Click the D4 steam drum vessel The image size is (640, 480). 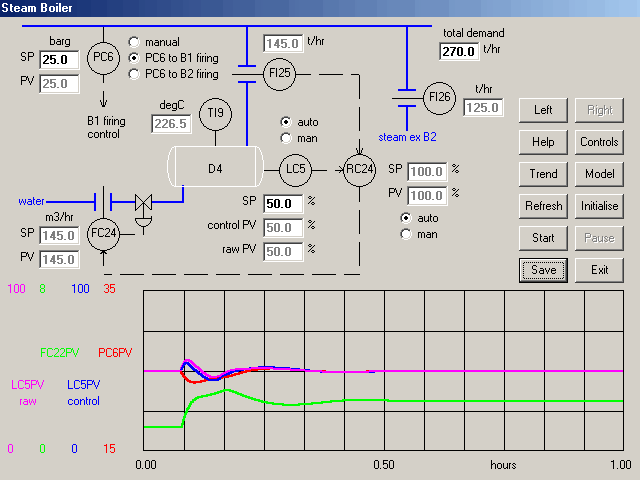(x=215, y=166)
